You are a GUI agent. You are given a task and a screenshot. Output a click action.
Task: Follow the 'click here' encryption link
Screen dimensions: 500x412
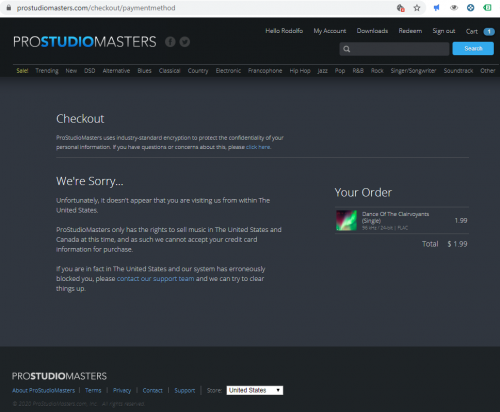(x=258, y=147)
